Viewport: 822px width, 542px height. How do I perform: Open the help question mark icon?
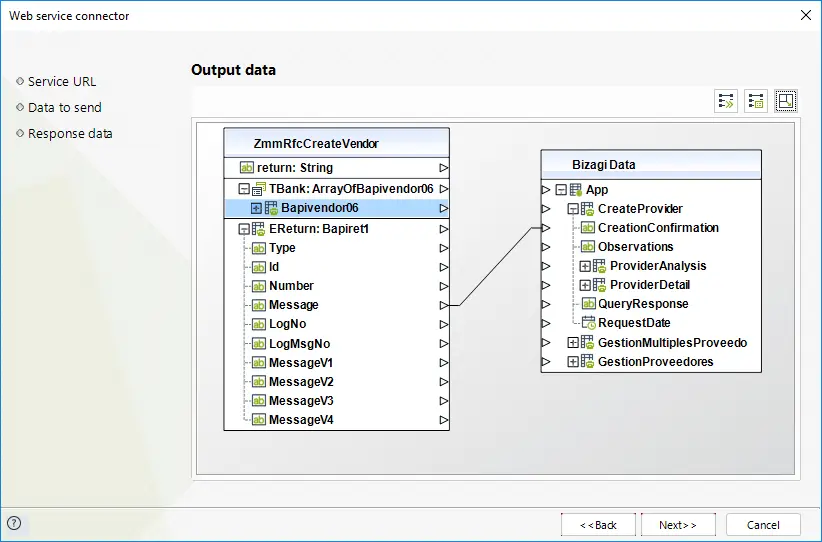[x=14, y=523]
